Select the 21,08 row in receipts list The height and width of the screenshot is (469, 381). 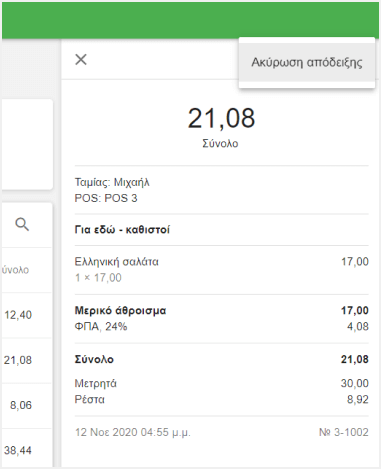pos(27,361)
